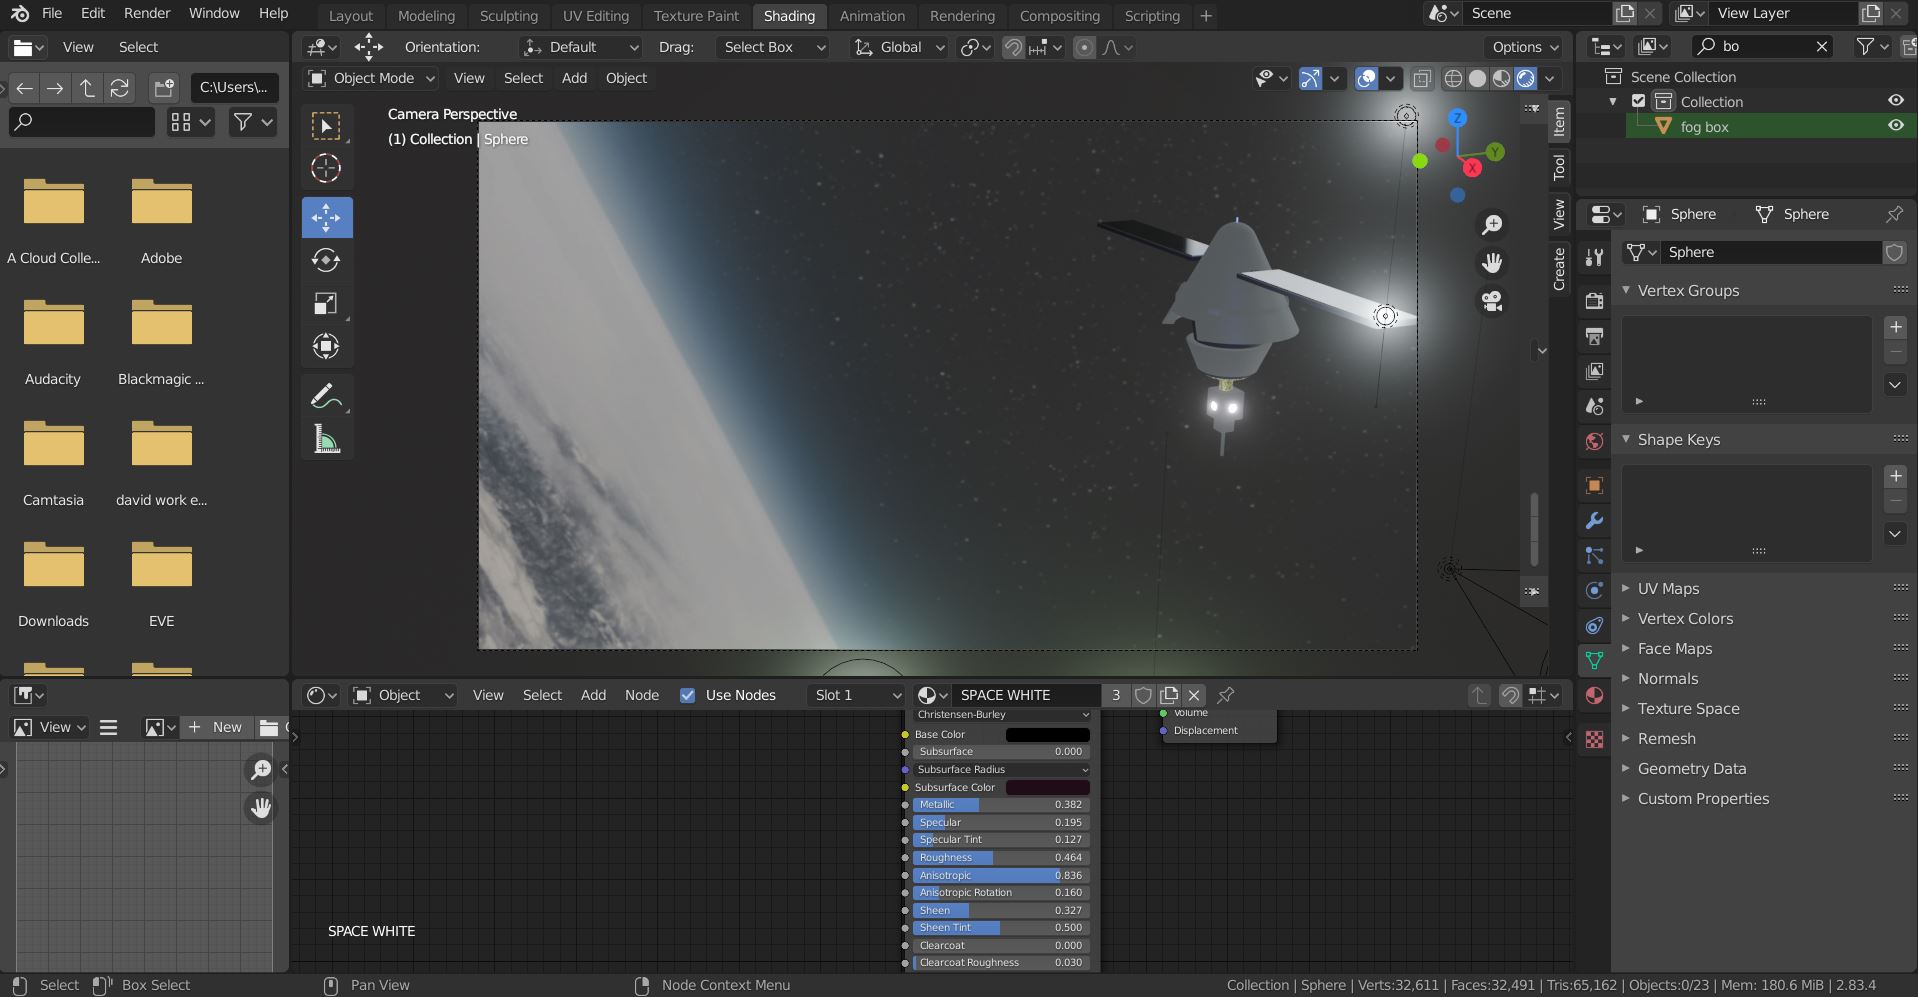The image size is (1918, 997).
Task: Switch to the Texture Paint workspace tab
Action: pyautogui.click(x=696, y=16)
